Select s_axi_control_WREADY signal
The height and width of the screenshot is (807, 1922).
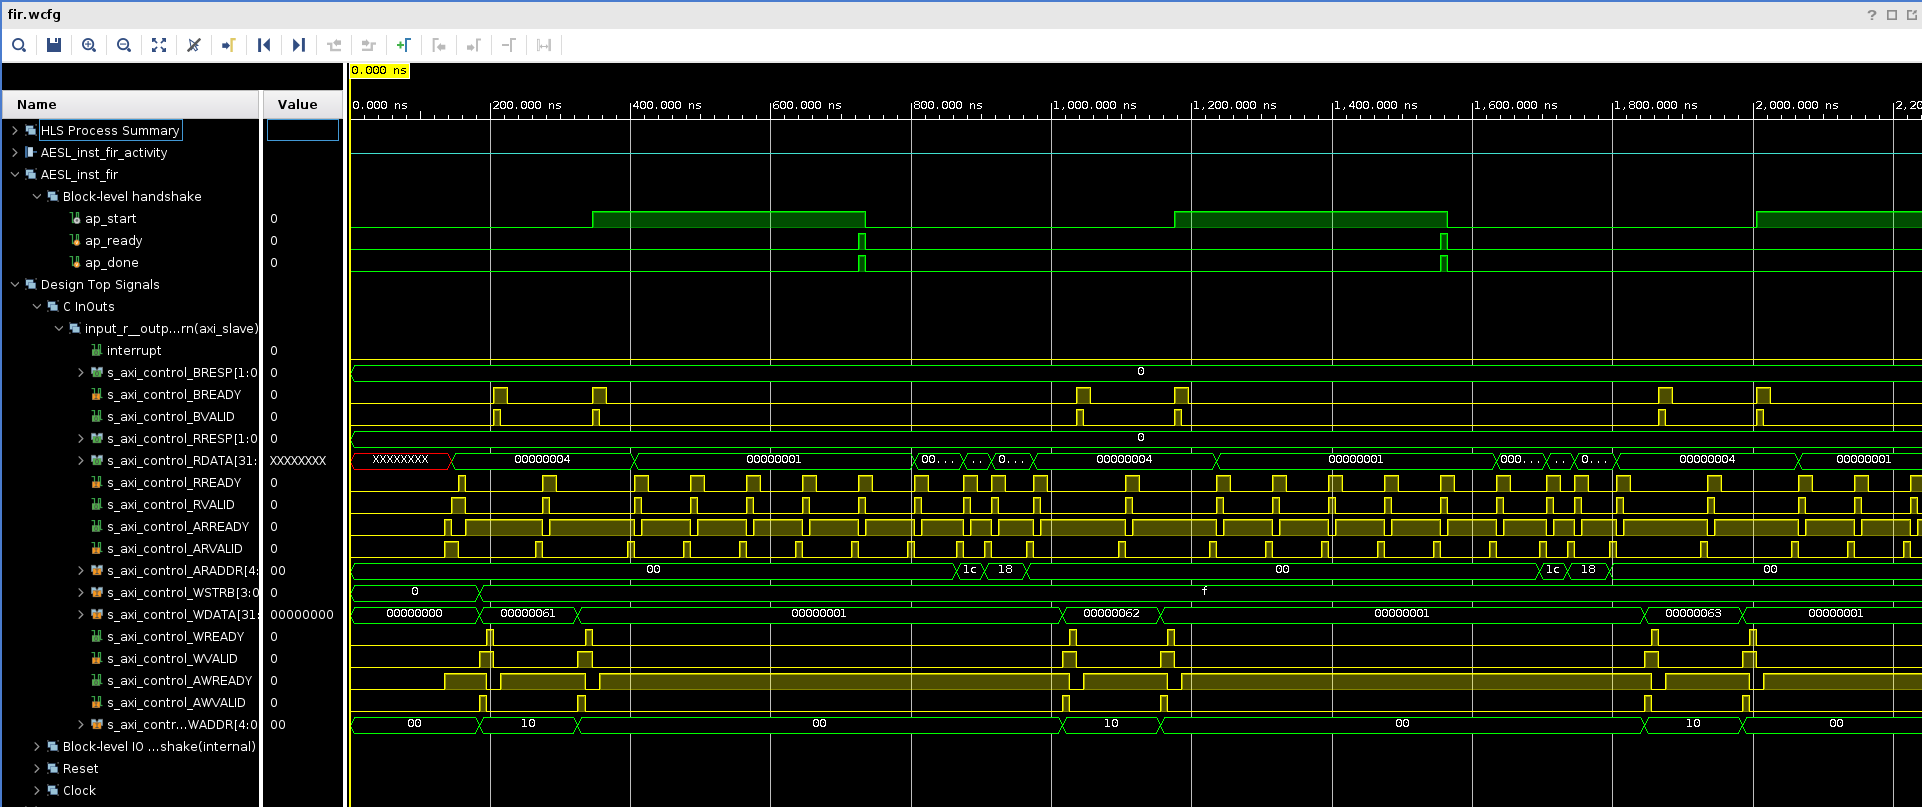point(175,637)
